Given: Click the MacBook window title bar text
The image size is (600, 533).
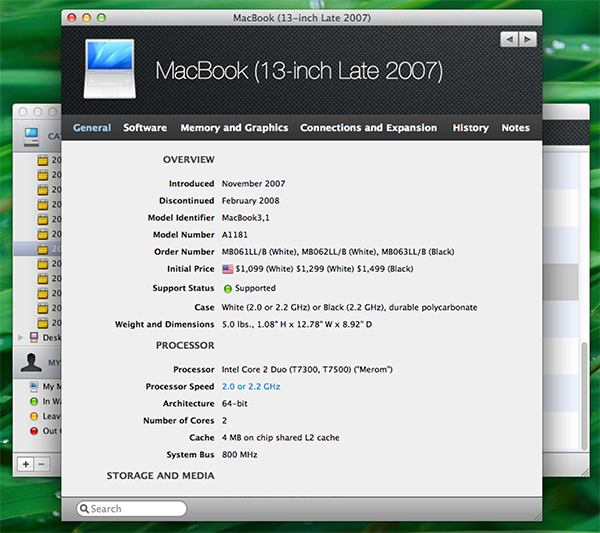Looking at the screenshot, I should click(x=302, y=18).
